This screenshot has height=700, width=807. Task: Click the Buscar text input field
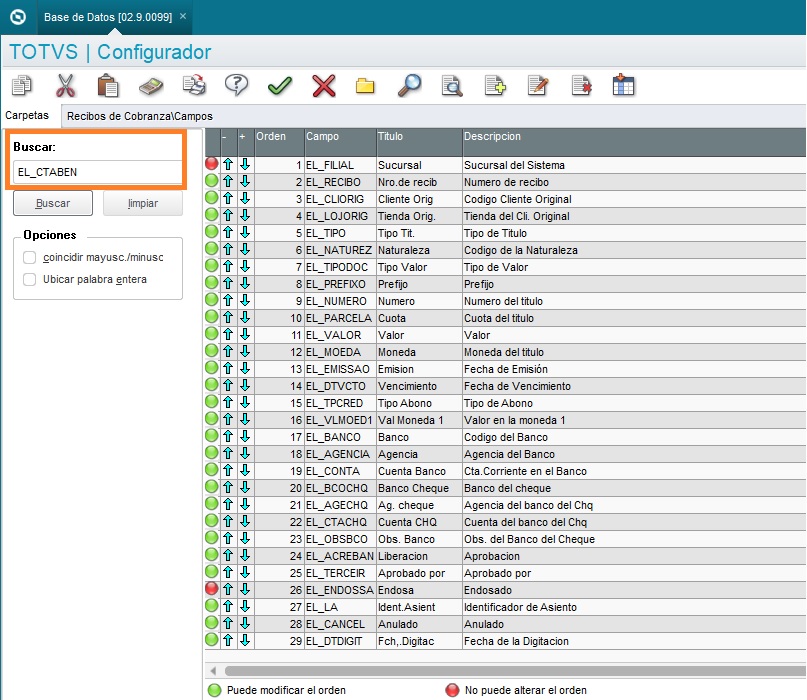coord(98,172)
